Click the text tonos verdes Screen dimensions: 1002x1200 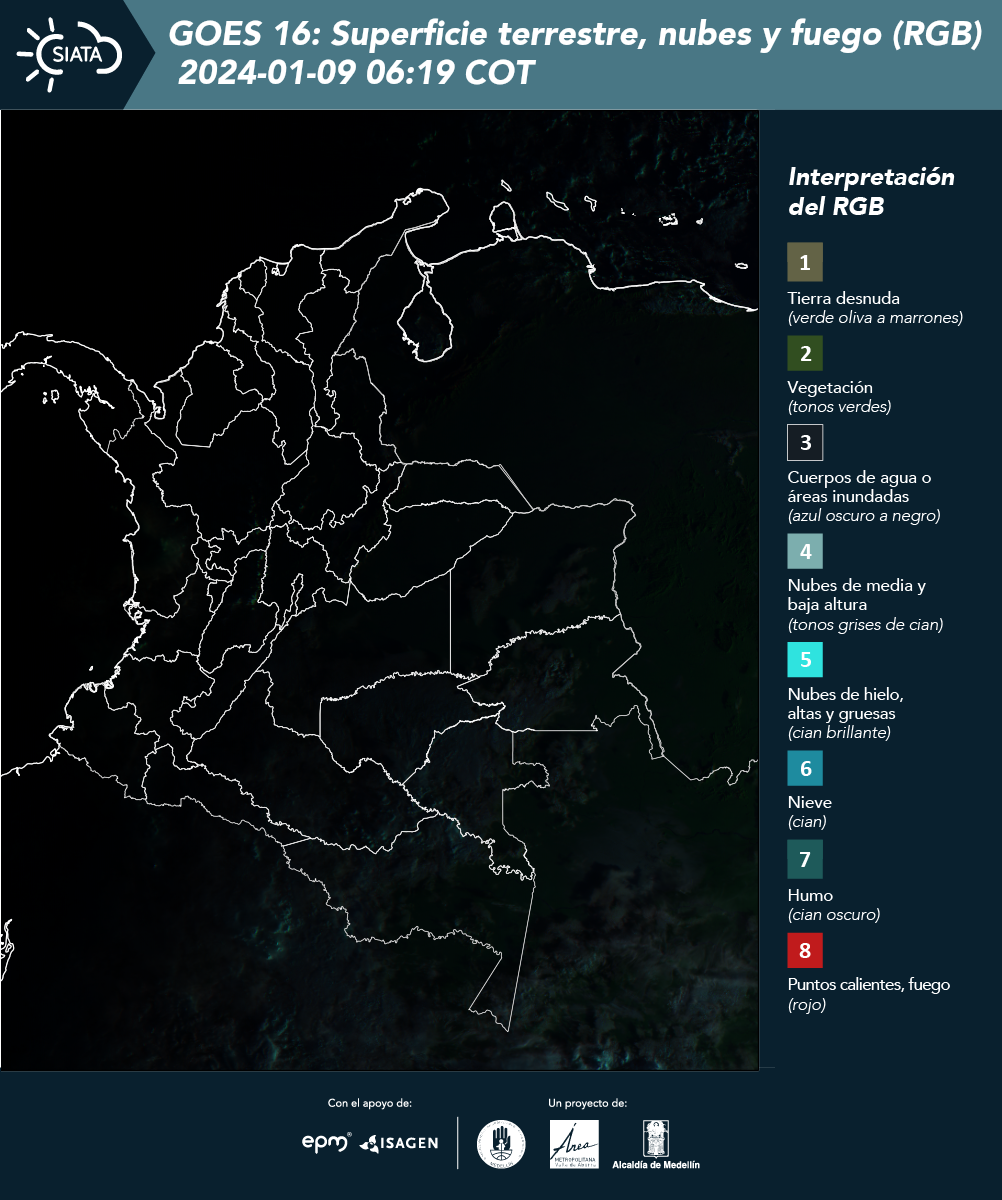click(839, 407)
